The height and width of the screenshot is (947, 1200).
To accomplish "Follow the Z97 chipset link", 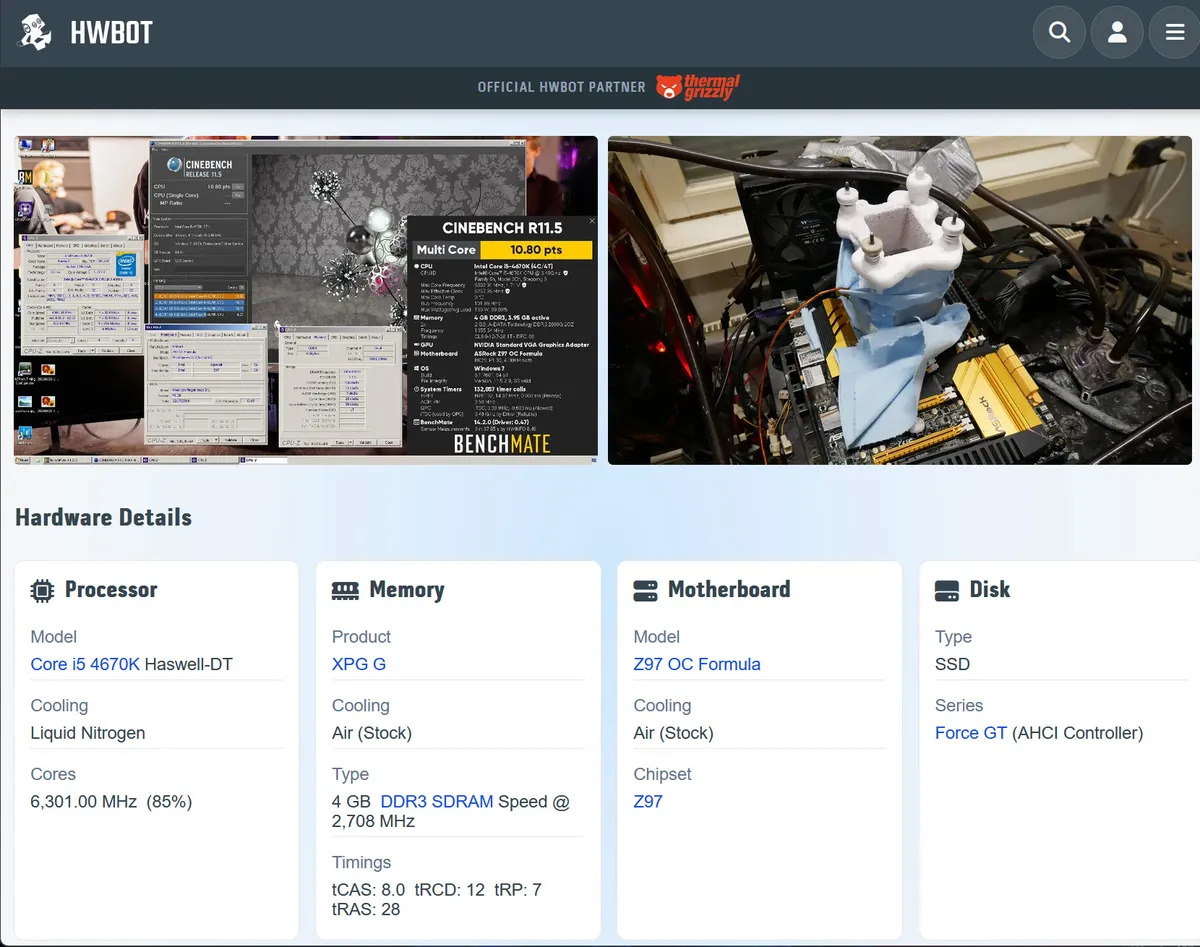I will [x=648, y=801].
